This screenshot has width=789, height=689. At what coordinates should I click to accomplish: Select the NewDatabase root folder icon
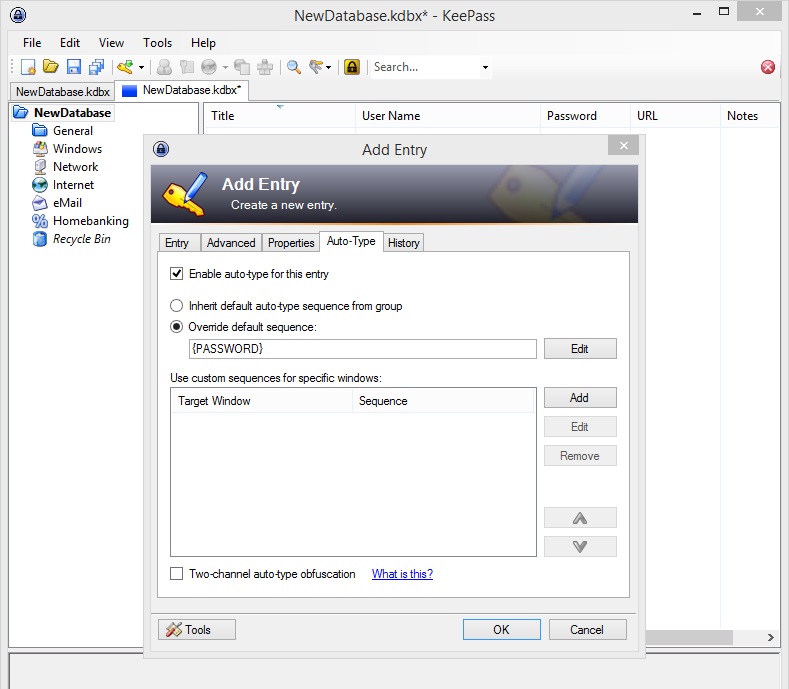(x=21, y=112)
